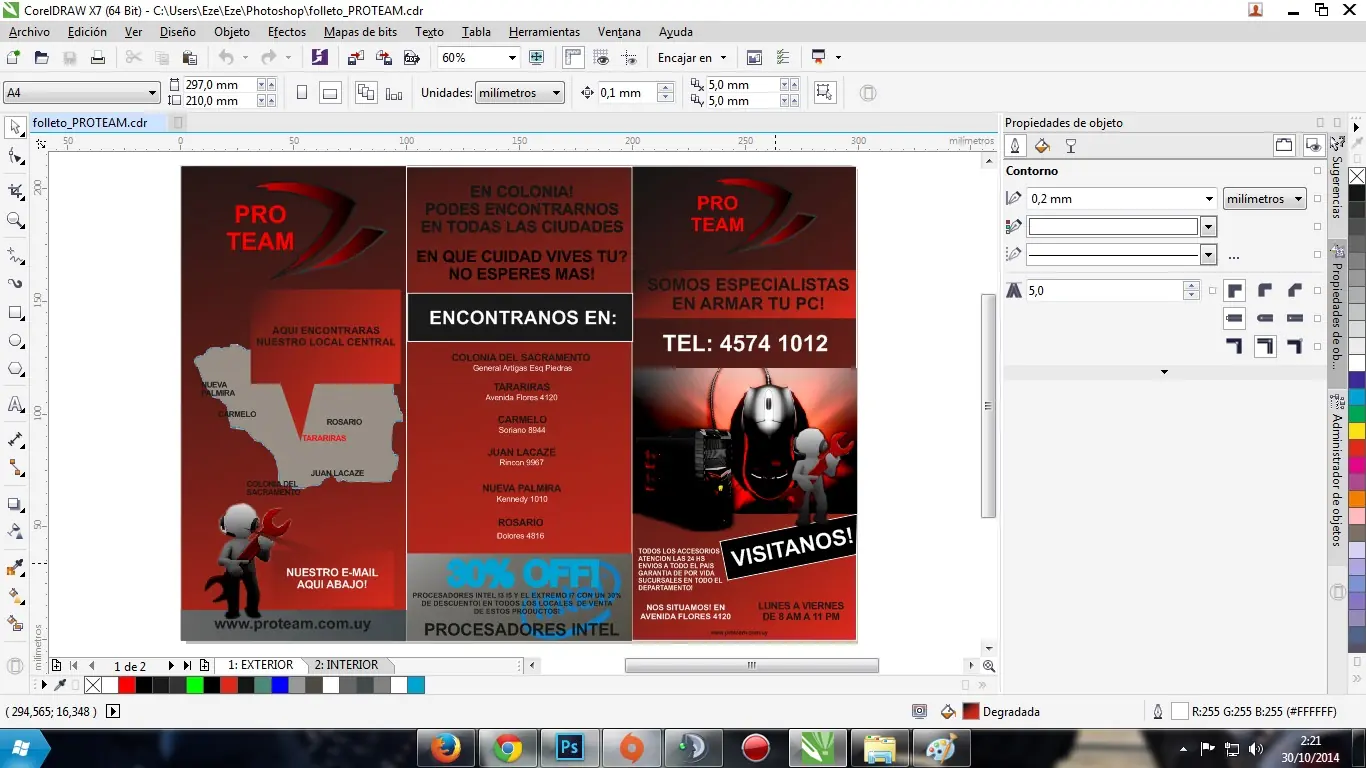Open outline units milímetros dropdown
Image resolution: width=1366 pixels, height=768 pixels.
(x=1264, y=199)
